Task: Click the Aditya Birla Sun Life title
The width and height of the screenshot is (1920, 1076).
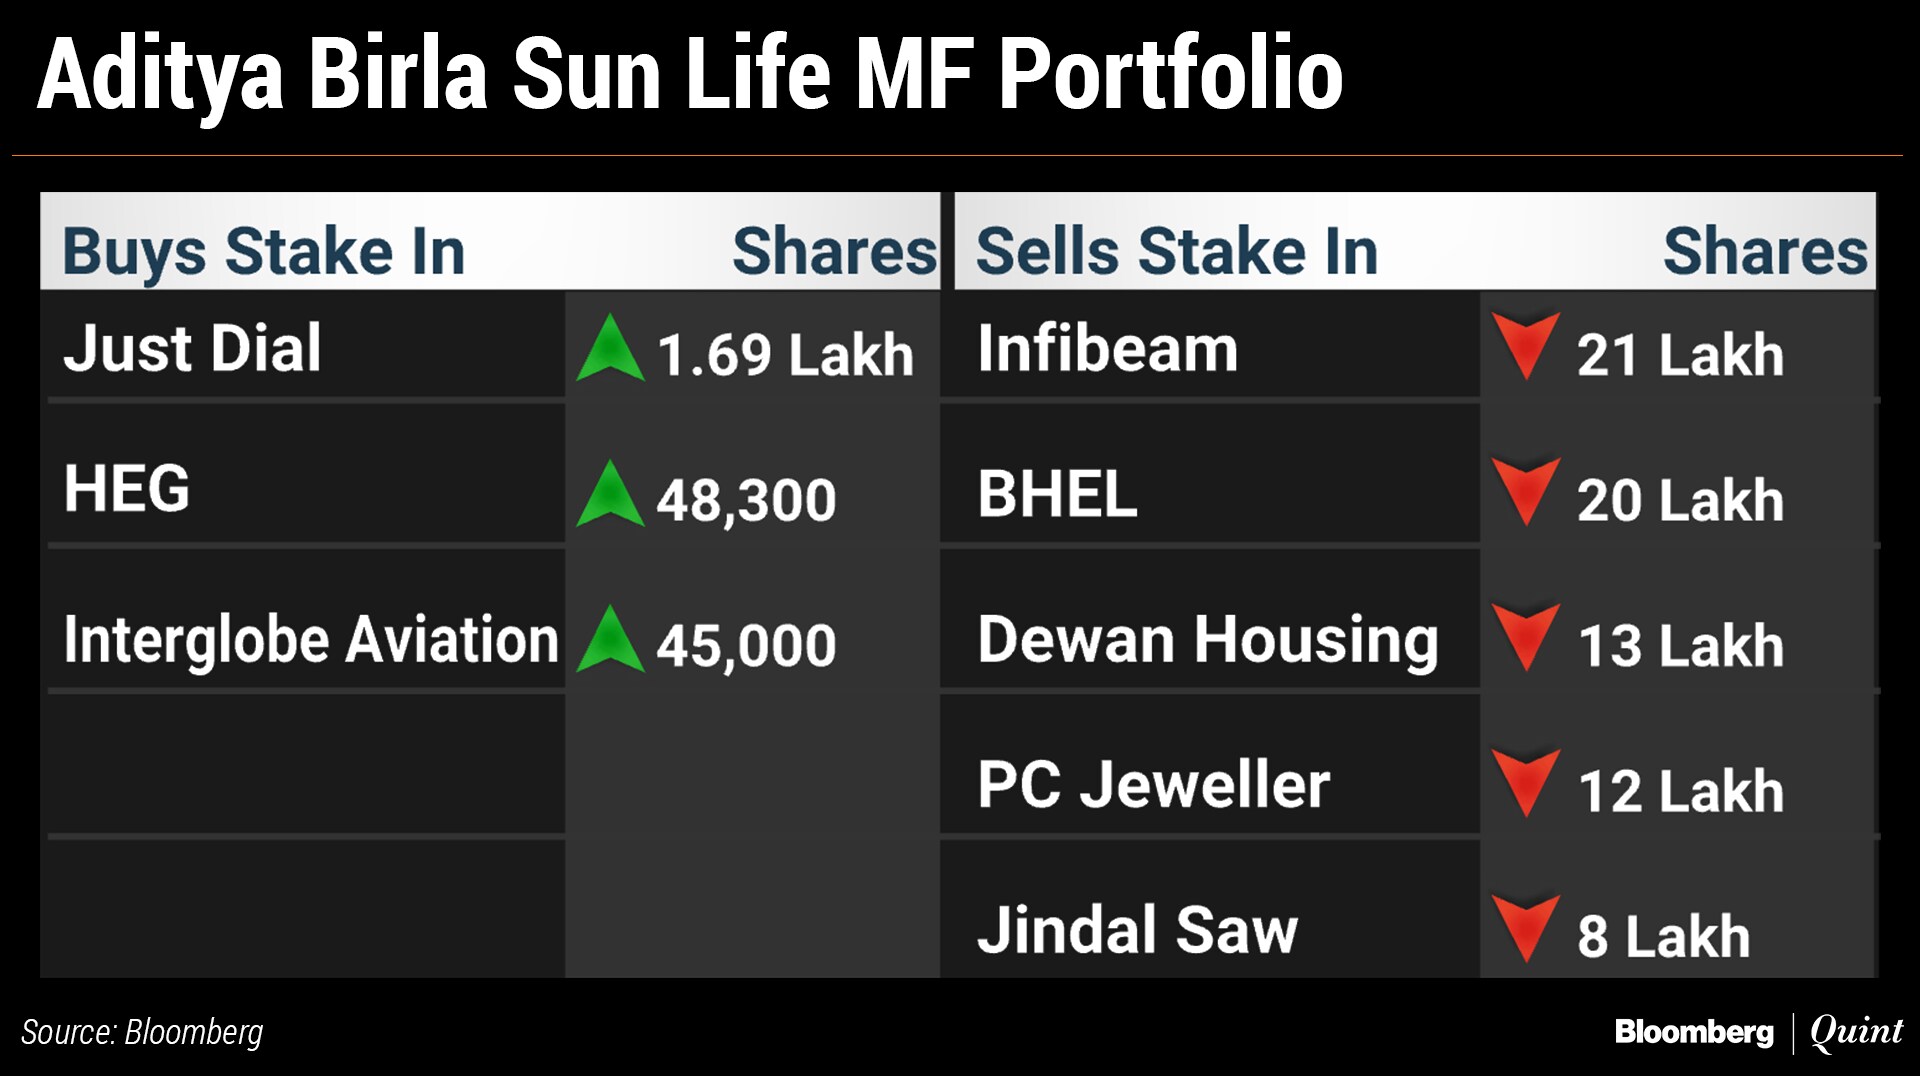Action: pyautogui.click(x=690, y=73)
